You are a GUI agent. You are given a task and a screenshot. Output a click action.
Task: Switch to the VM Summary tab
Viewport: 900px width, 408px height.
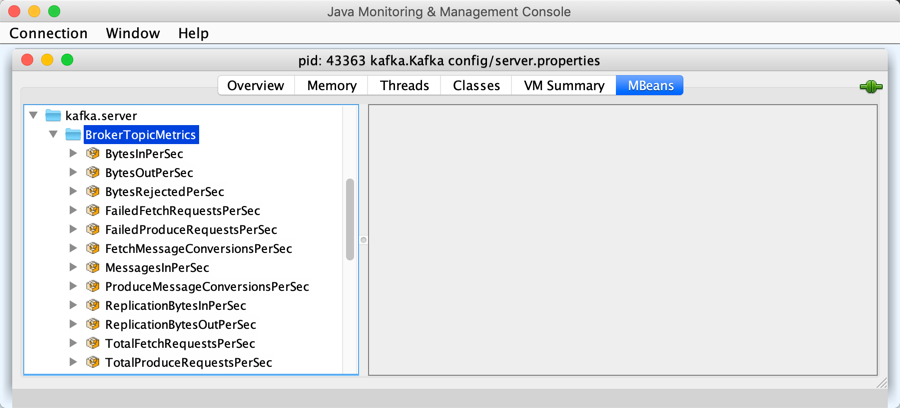563,86
